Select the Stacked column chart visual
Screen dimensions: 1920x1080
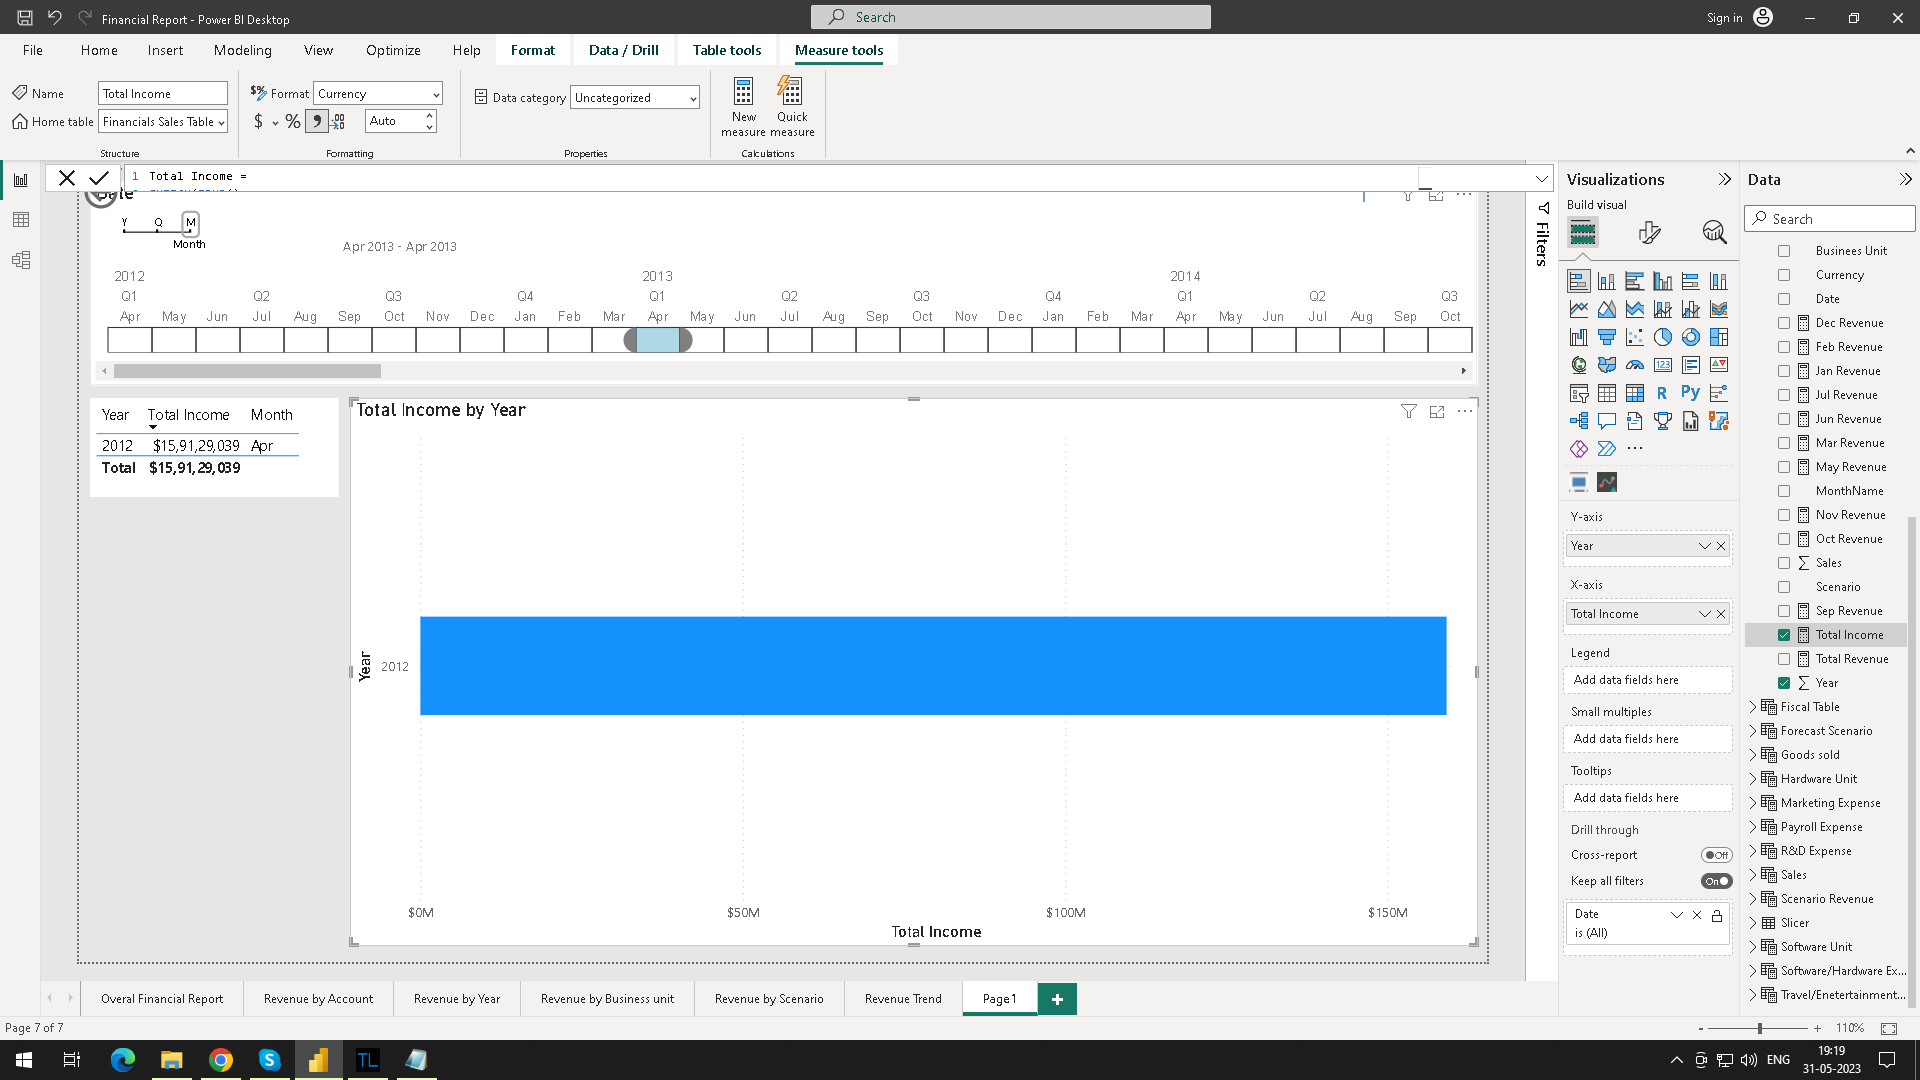(1606, 281)
